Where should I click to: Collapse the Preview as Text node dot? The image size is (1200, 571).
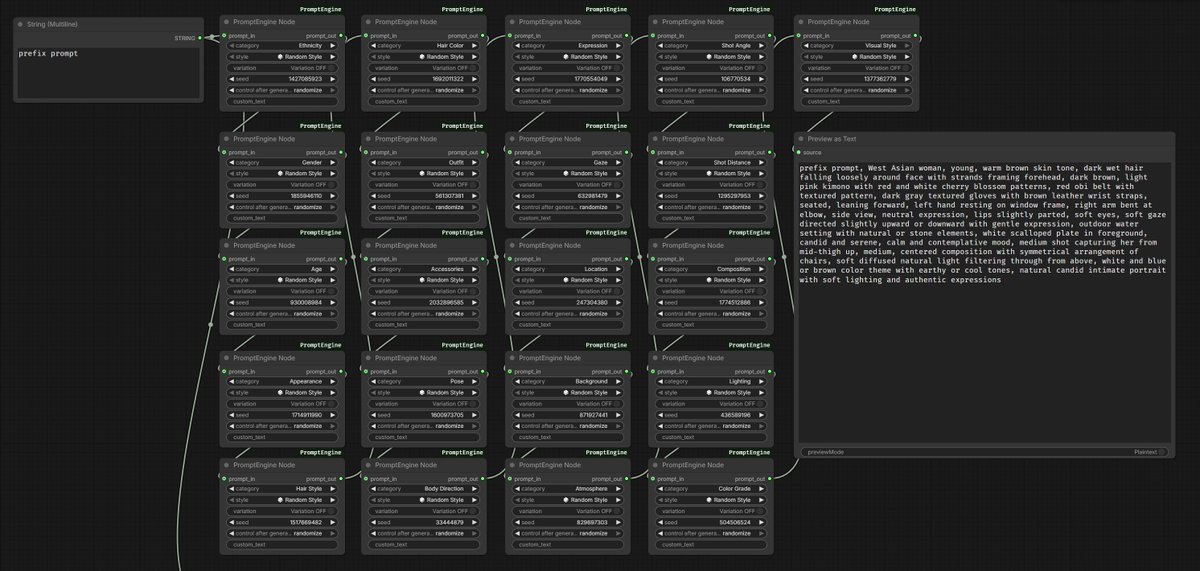[803, 138]
